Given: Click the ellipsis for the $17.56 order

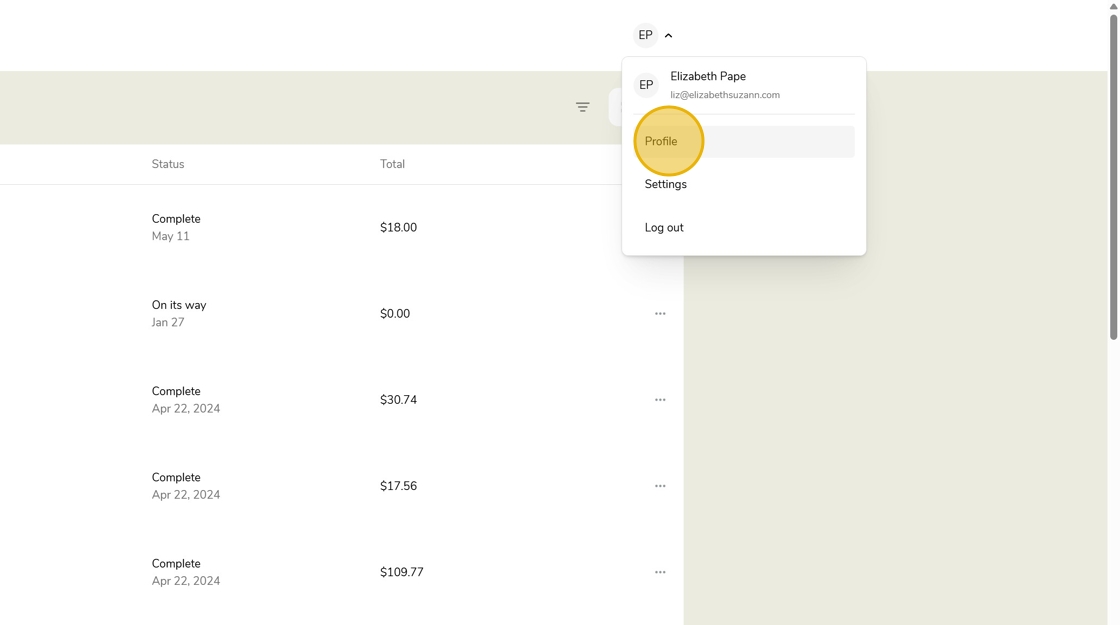Looking at the screenshot, I should (x=660, y=486).
